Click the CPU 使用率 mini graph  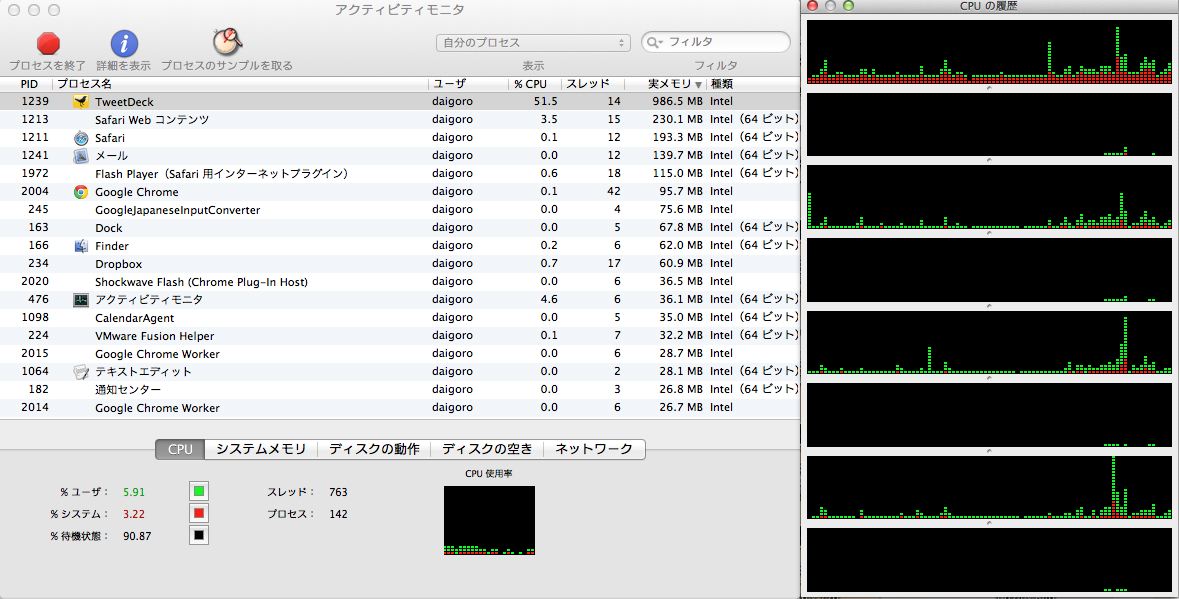(489, 520)
